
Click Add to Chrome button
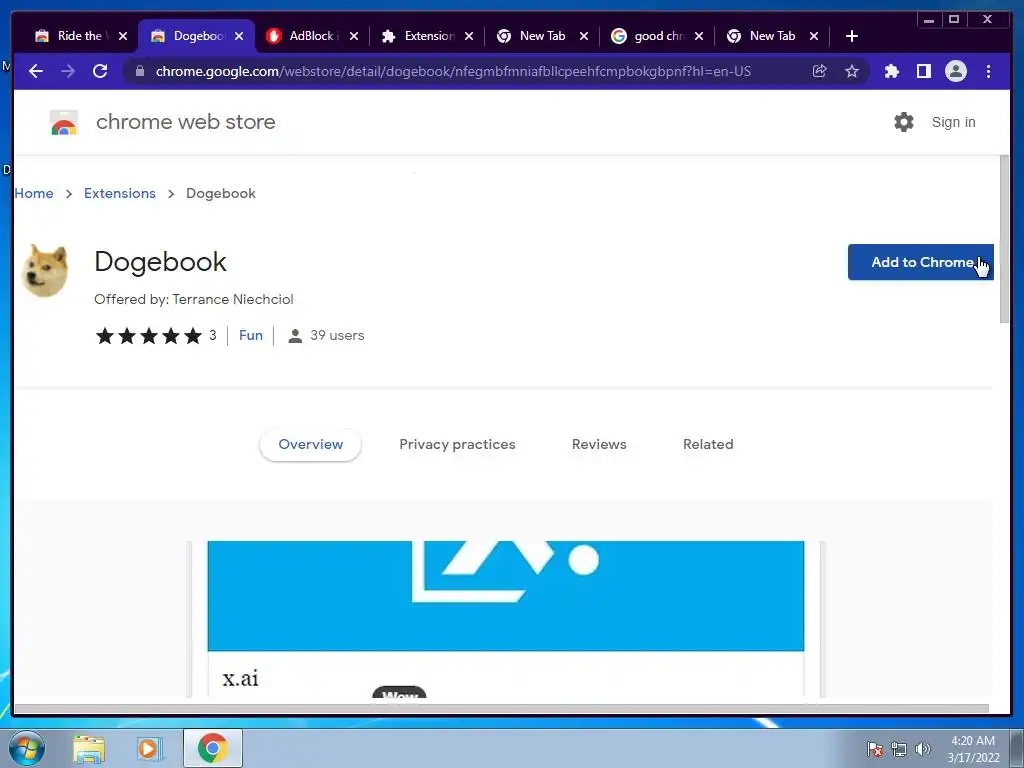click(920, 263)
